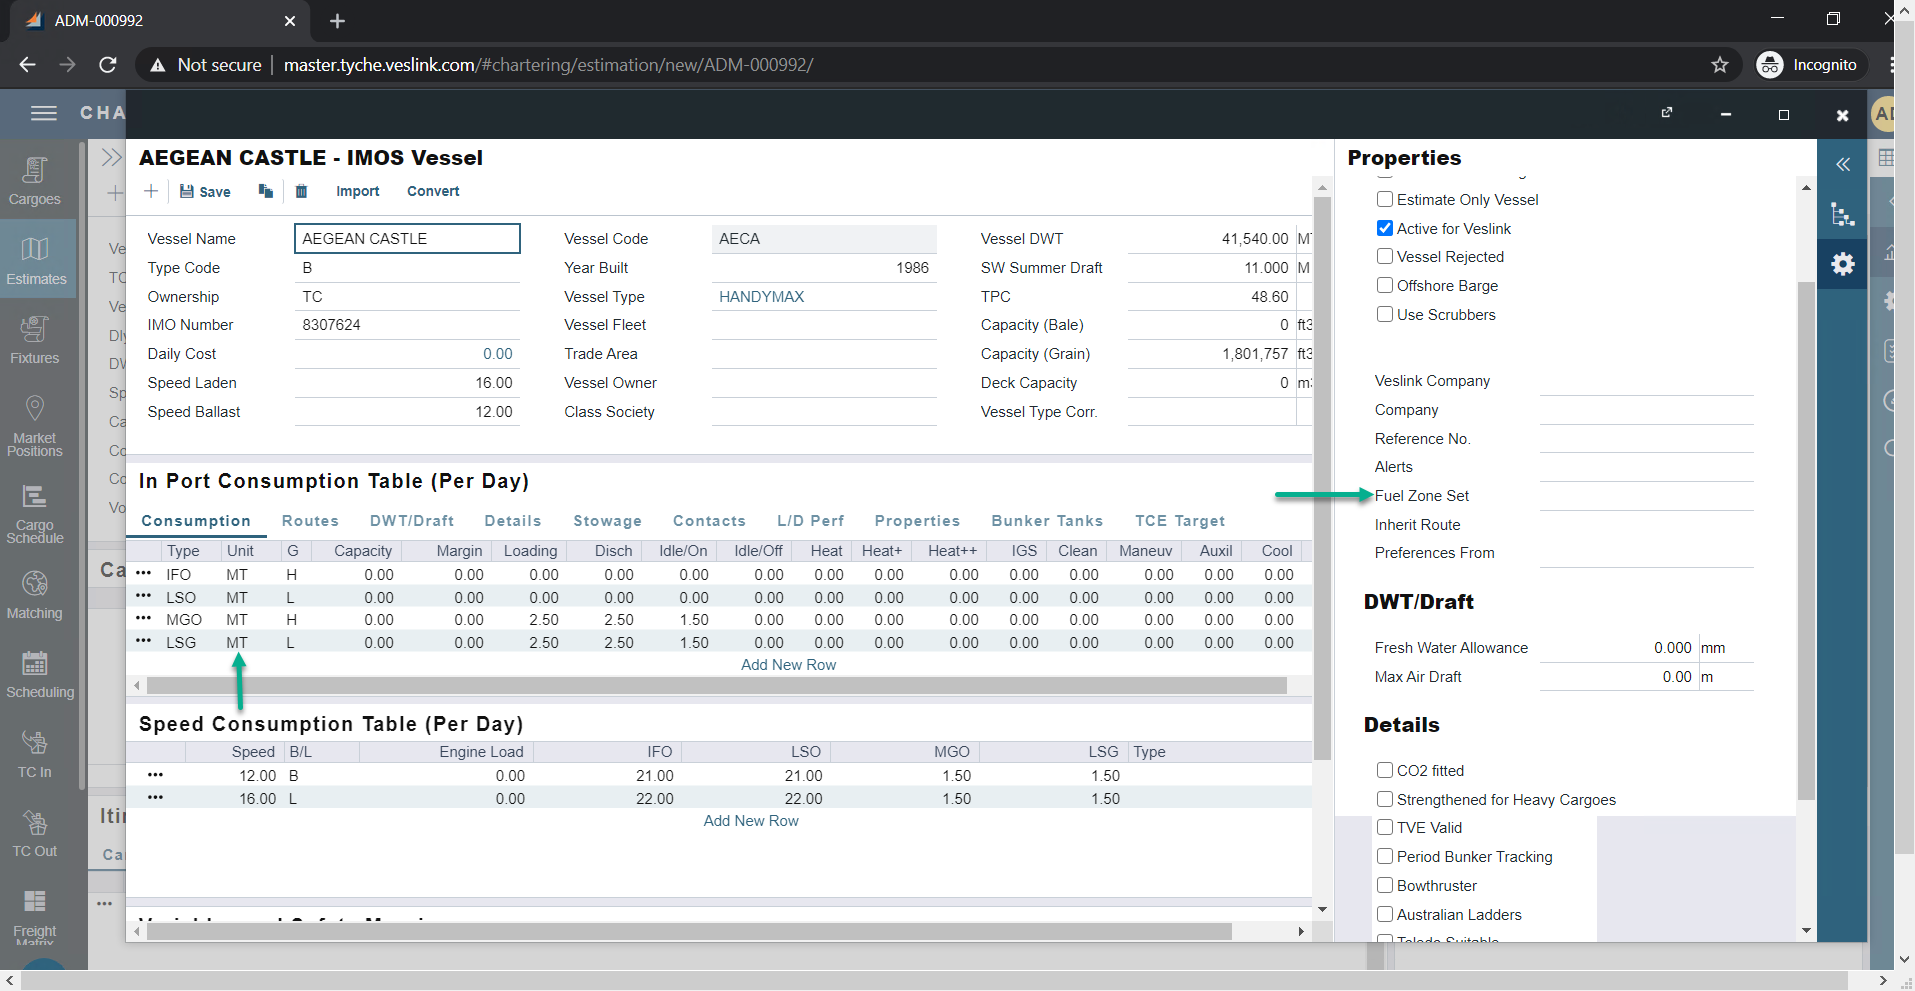The width and height of the screenshot is (1915, 991).
Task: Open the Fixtures sidebar section
Action: [x=35, y=340]
